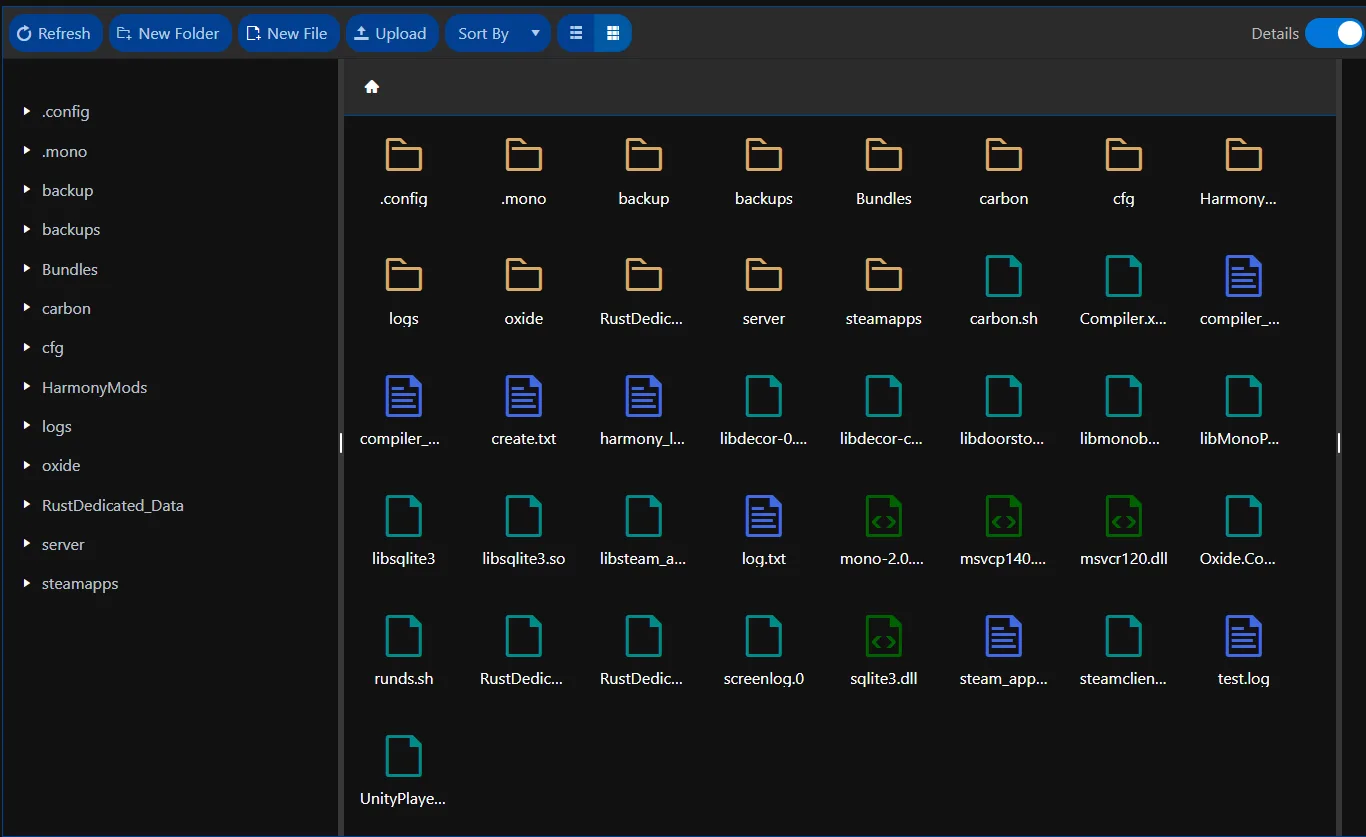Select the file starting with UnityPlaye
This screenshot has height=837, width=1366.
(x=404, y=756)
